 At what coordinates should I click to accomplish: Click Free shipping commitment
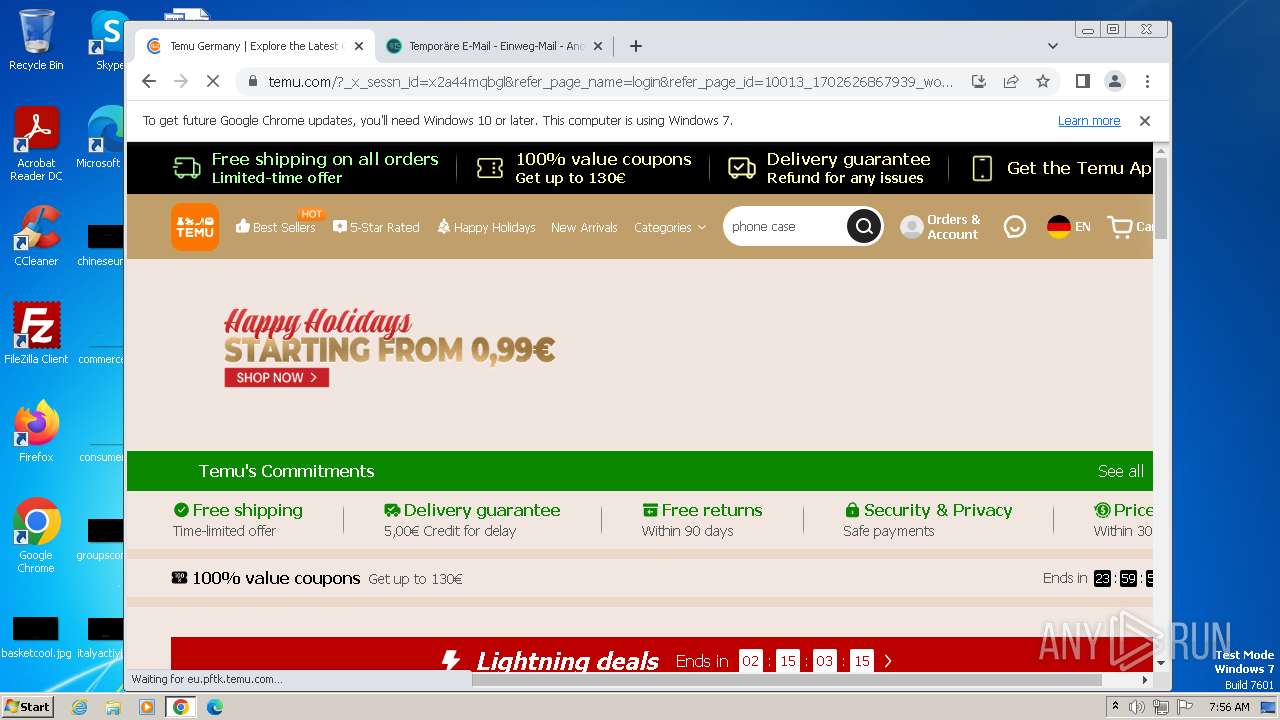(x=237, y=519)
